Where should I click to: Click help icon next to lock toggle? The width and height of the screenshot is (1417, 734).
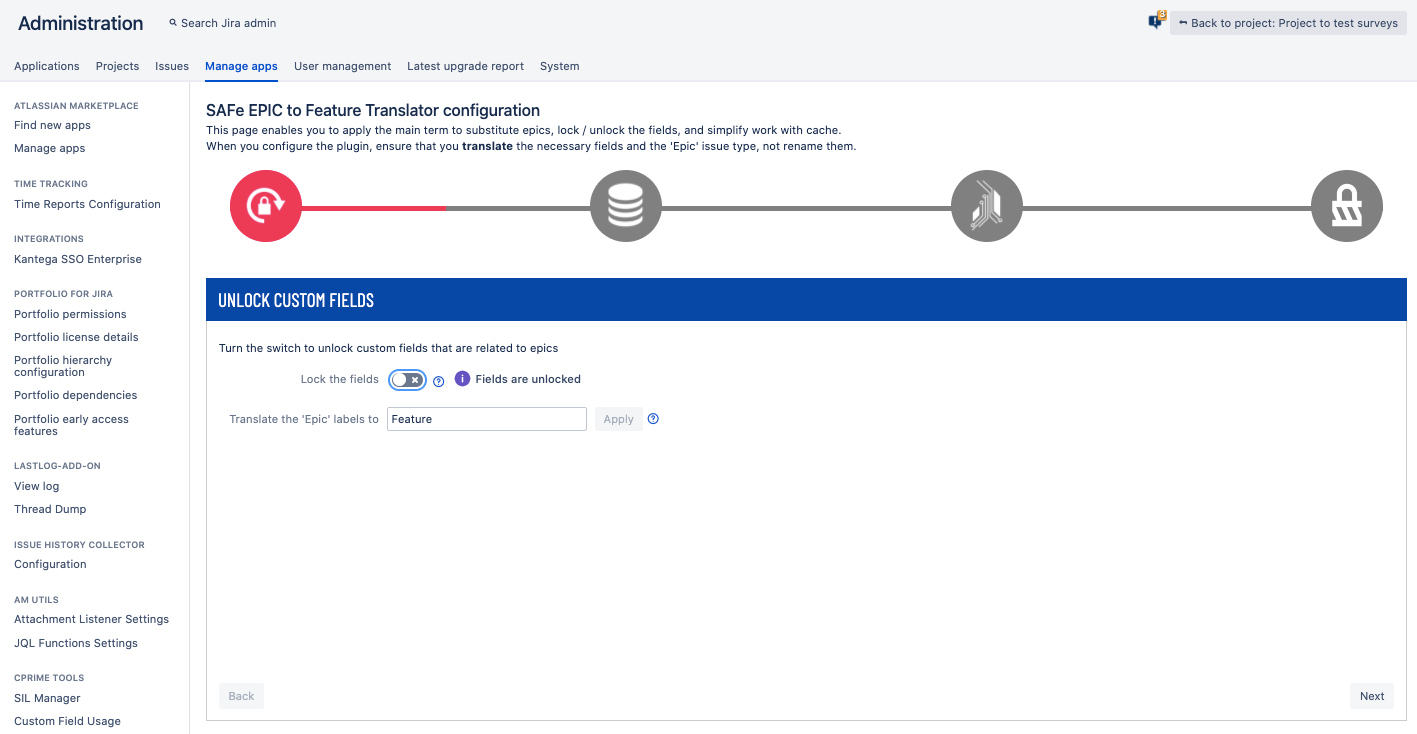coord(438,381)
